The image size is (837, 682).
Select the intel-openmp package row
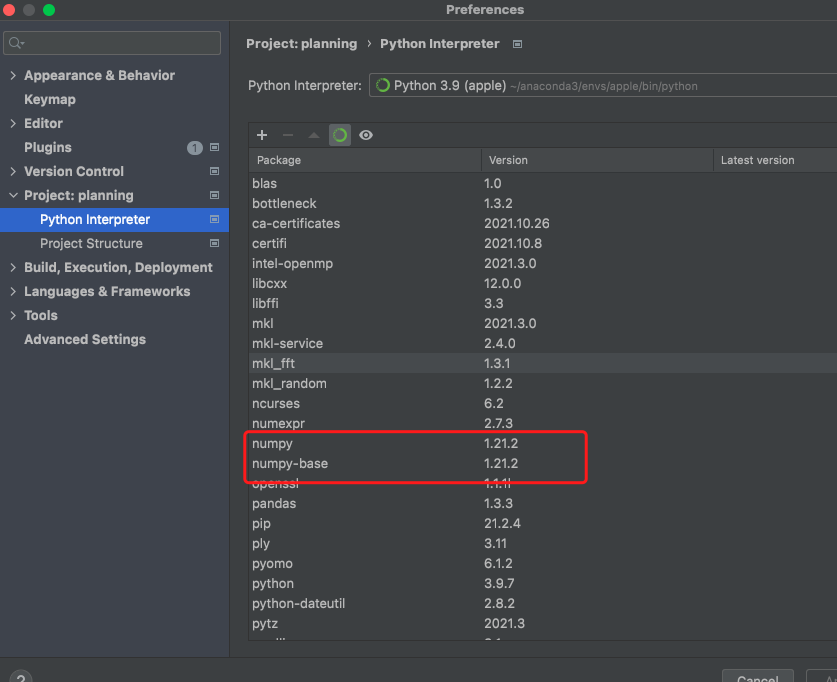(542, 264)
